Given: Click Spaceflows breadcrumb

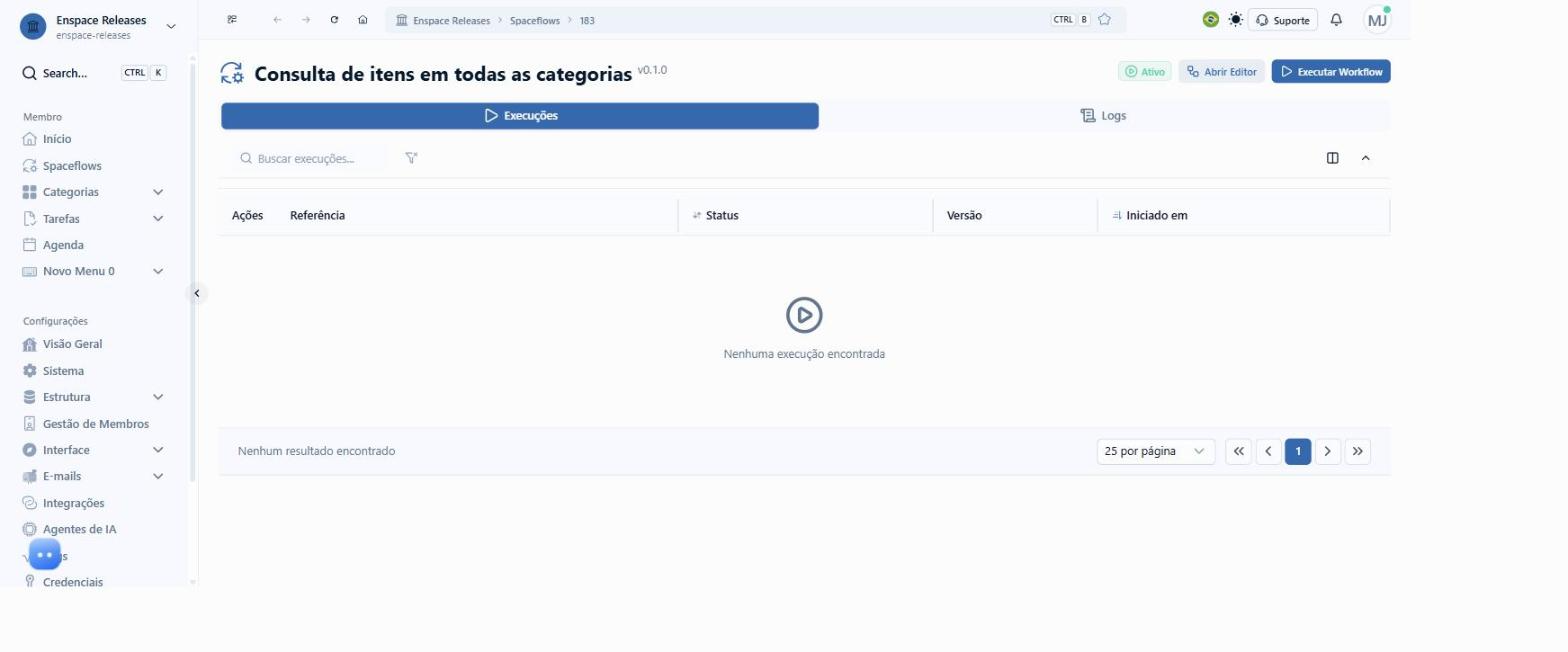Looking at the screenshot, I should pyautogui.click(x=535, y=20).
